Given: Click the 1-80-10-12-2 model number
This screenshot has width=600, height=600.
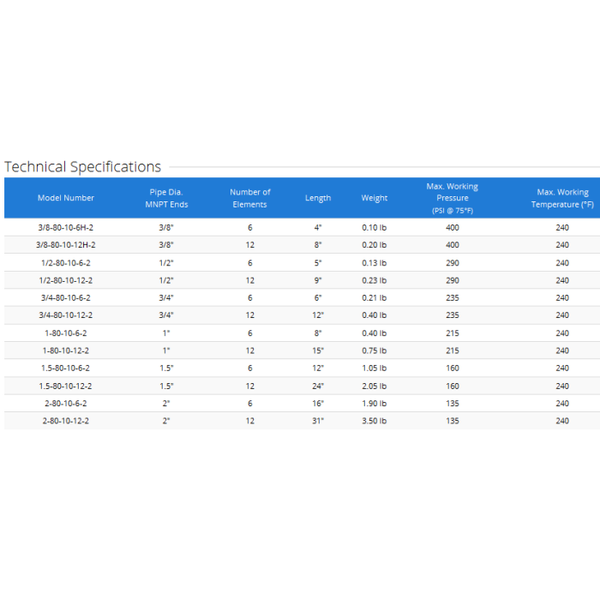Looking at the screenshot, I should (x=66, y=351).
